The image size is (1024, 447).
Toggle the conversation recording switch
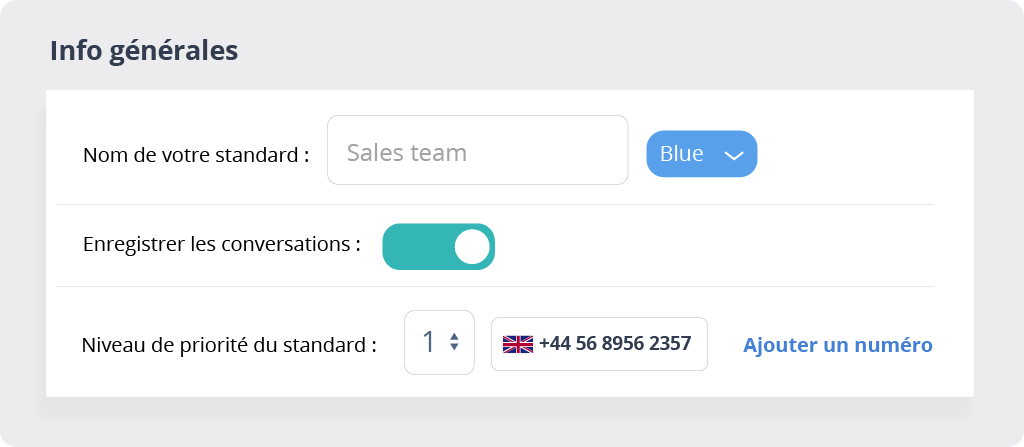coord(438,246)
